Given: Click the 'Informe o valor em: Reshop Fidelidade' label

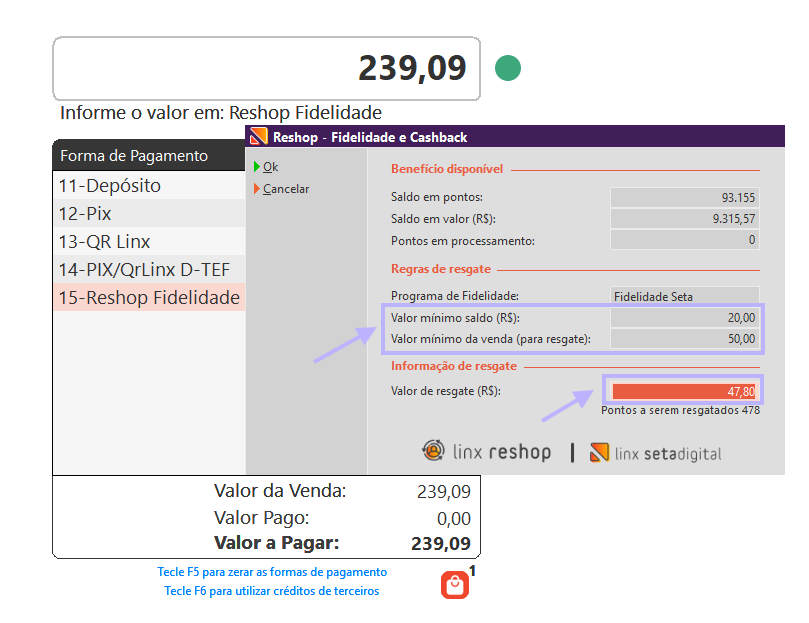Looking at the screenshot, I should 221,113.
